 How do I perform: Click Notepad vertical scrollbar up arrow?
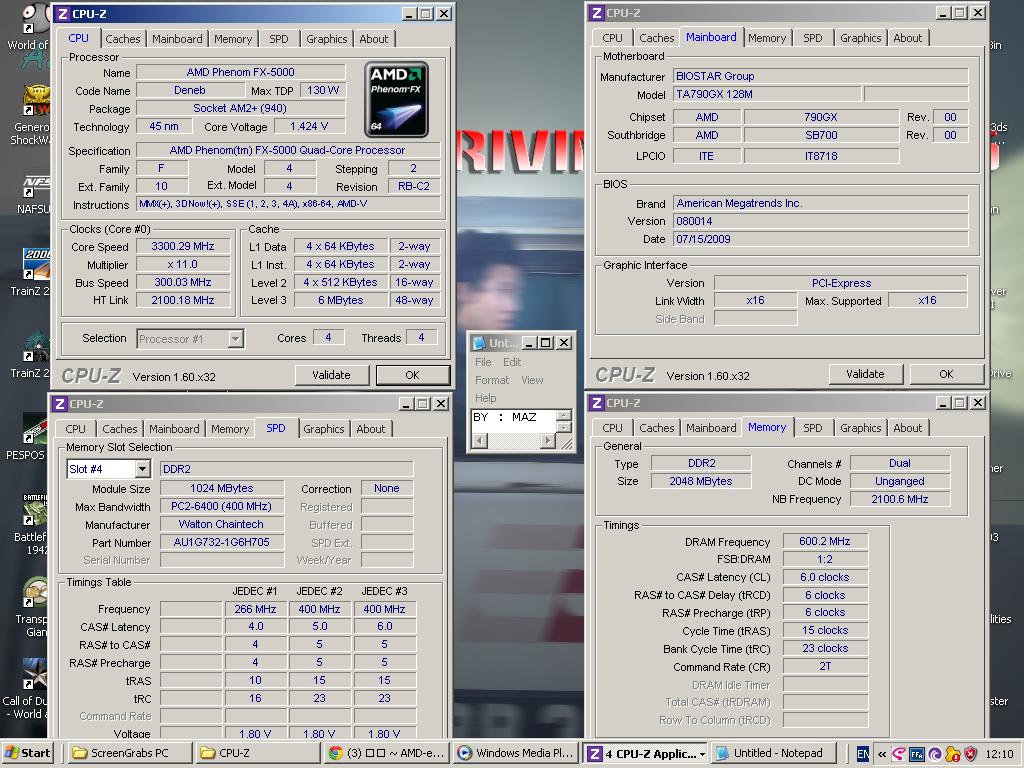coord(564,415)
